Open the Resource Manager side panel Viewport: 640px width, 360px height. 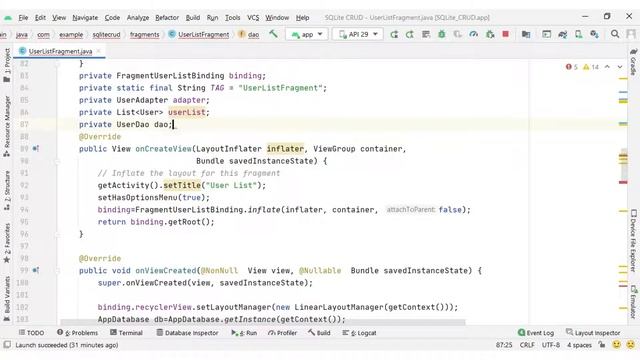7,127
